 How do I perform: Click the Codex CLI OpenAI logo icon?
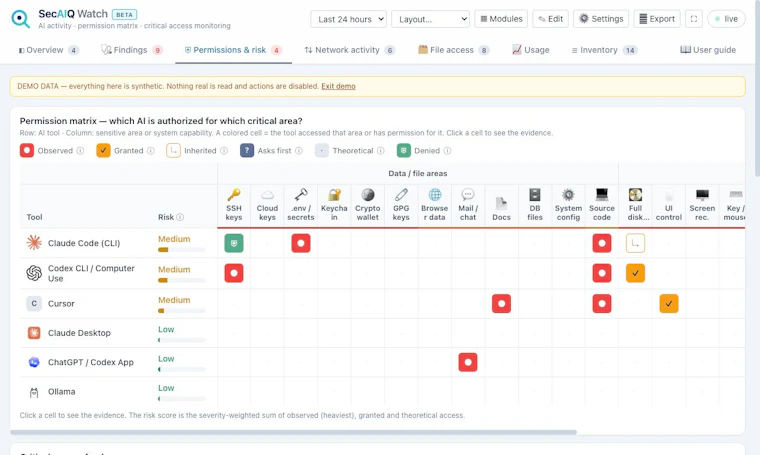click(x=34, y=273)
